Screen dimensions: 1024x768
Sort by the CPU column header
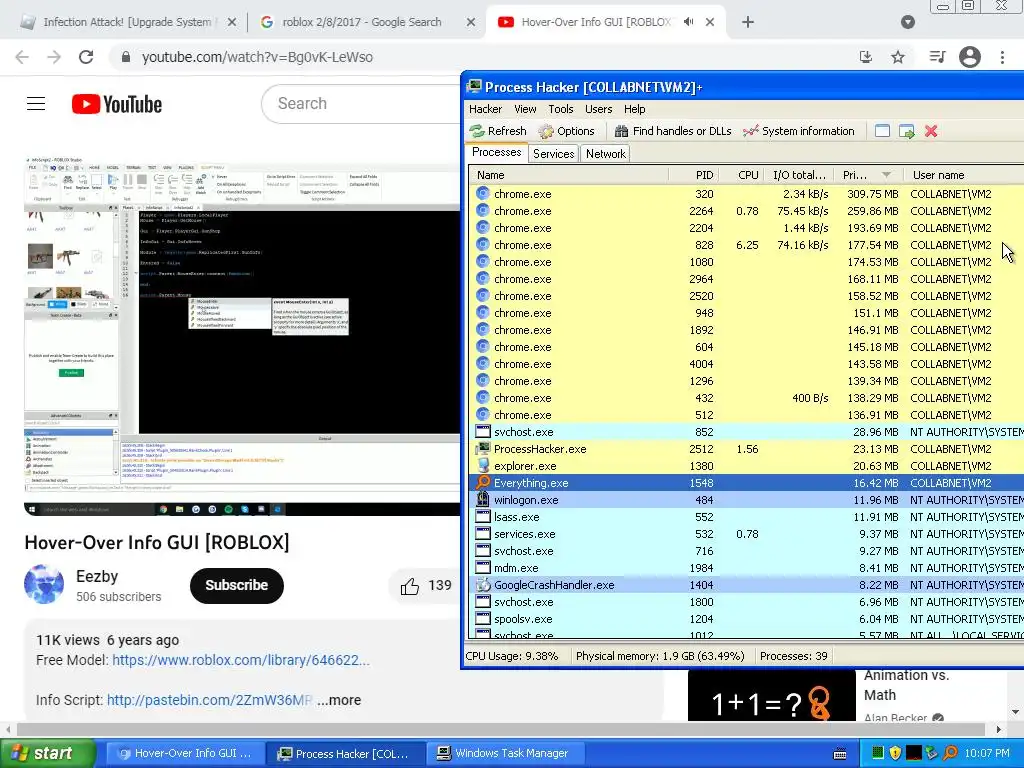coord(741,175)
